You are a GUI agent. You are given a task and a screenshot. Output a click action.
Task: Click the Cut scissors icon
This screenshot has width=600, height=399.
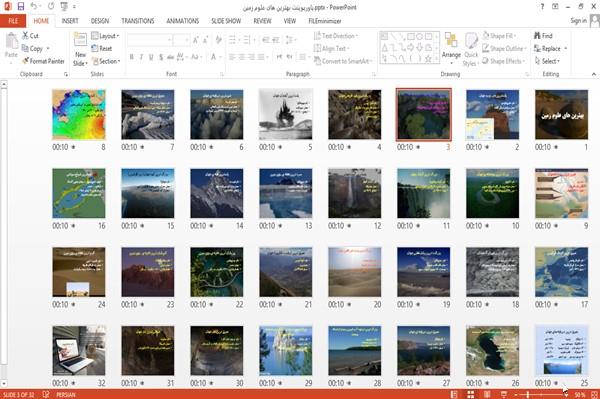click(x=26, y=36)
